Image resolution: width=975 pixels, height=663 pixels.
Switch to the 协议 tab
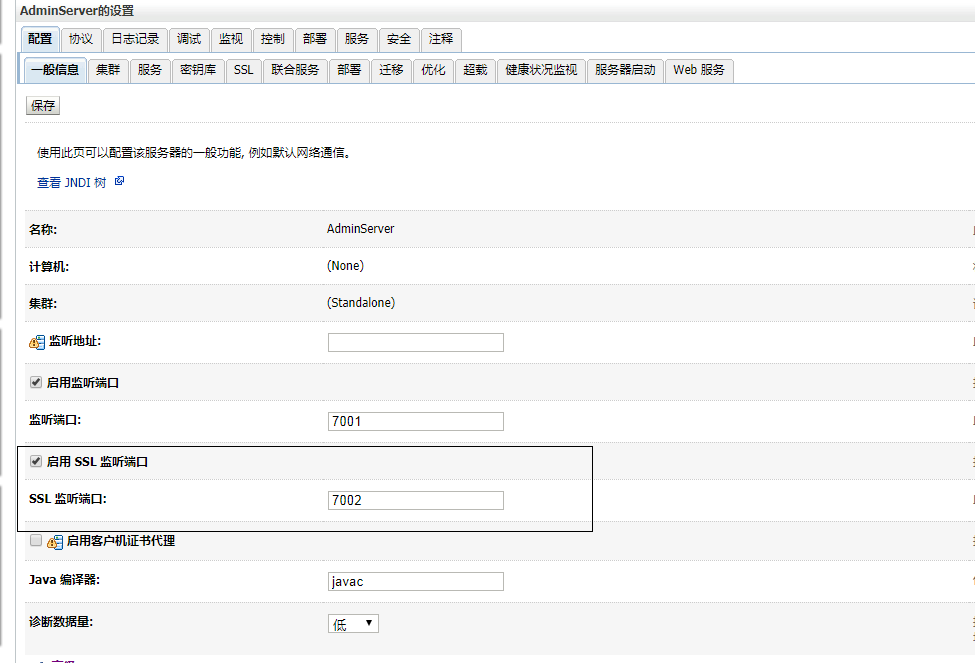coord(81,39)
